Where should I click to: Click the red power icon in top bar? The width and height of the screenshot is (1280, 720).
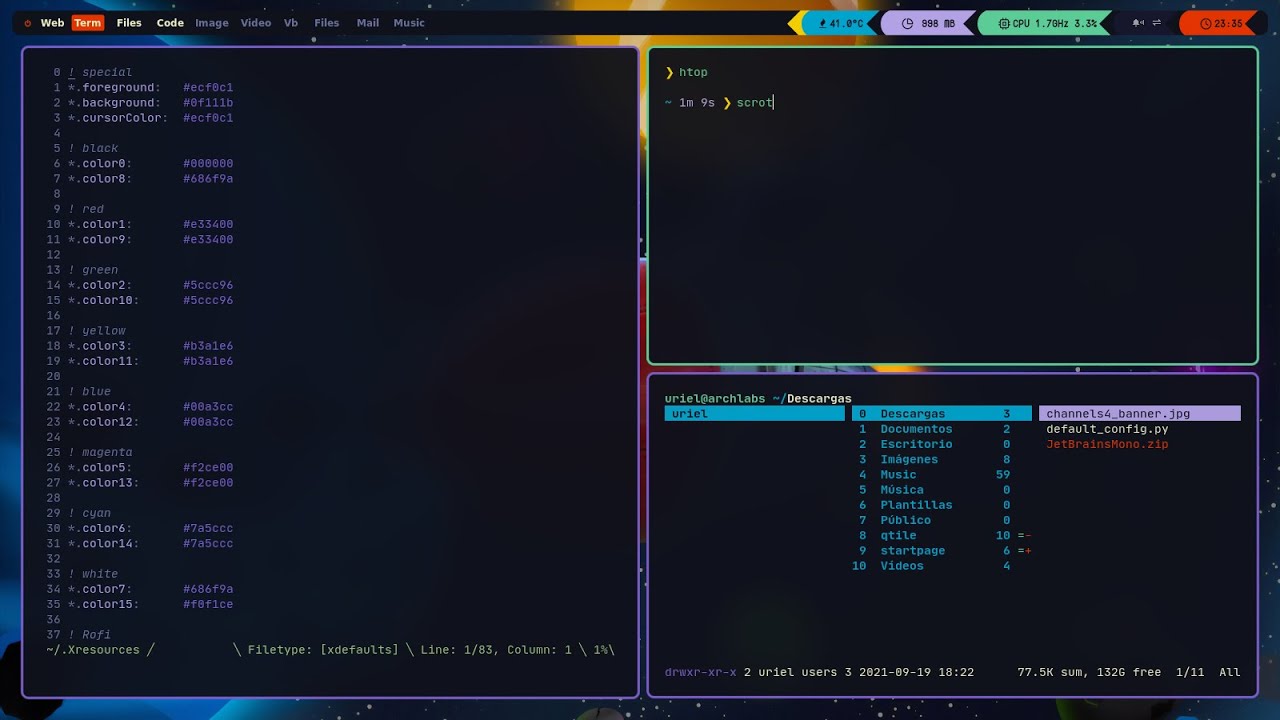coord(28,23)
